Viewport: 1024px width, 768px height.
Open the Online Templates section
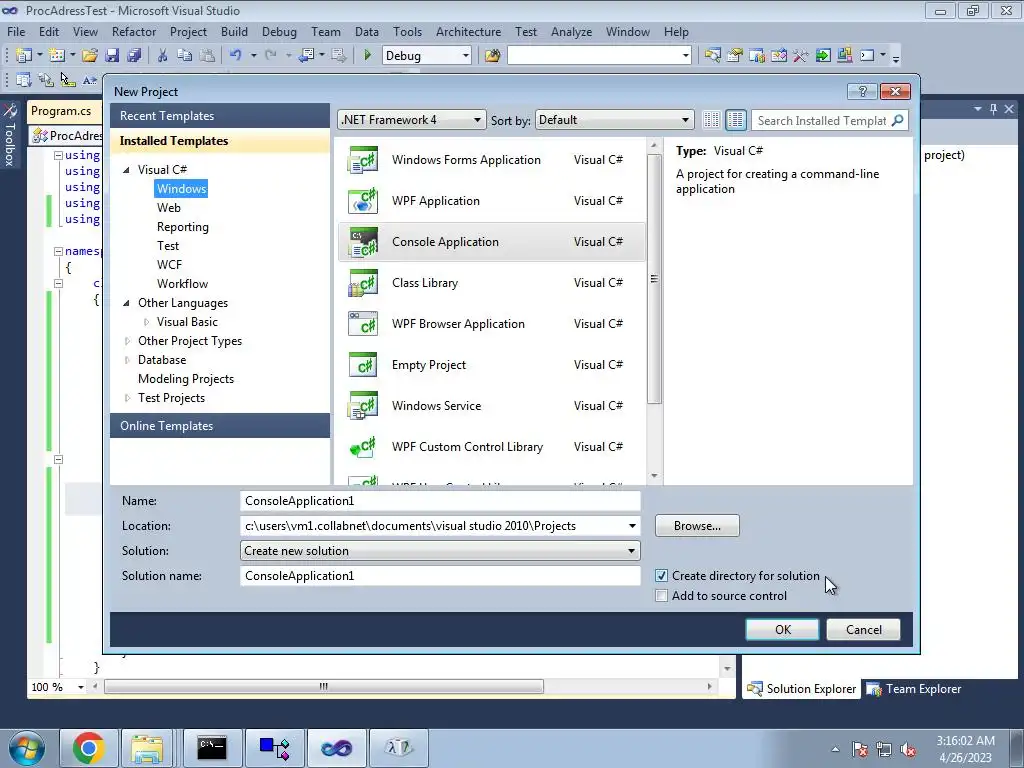click(220, 426)
